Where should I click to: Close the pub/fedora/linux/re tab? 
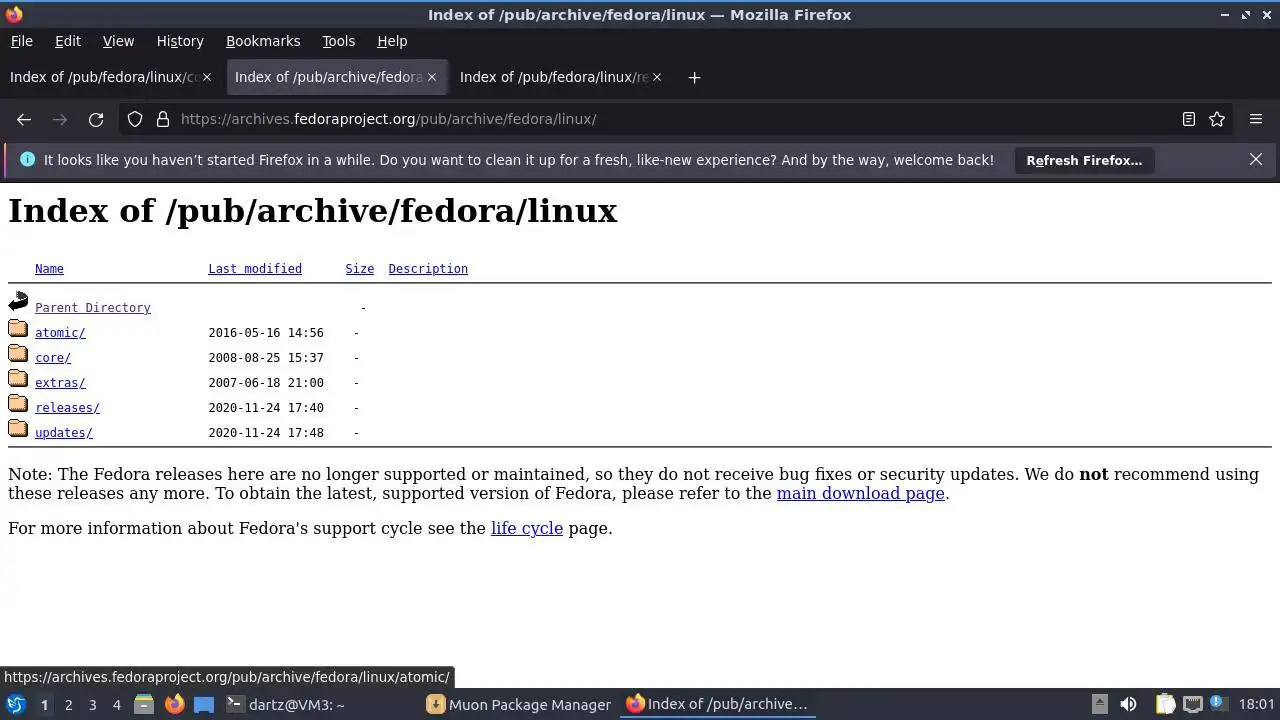[657, 77]
